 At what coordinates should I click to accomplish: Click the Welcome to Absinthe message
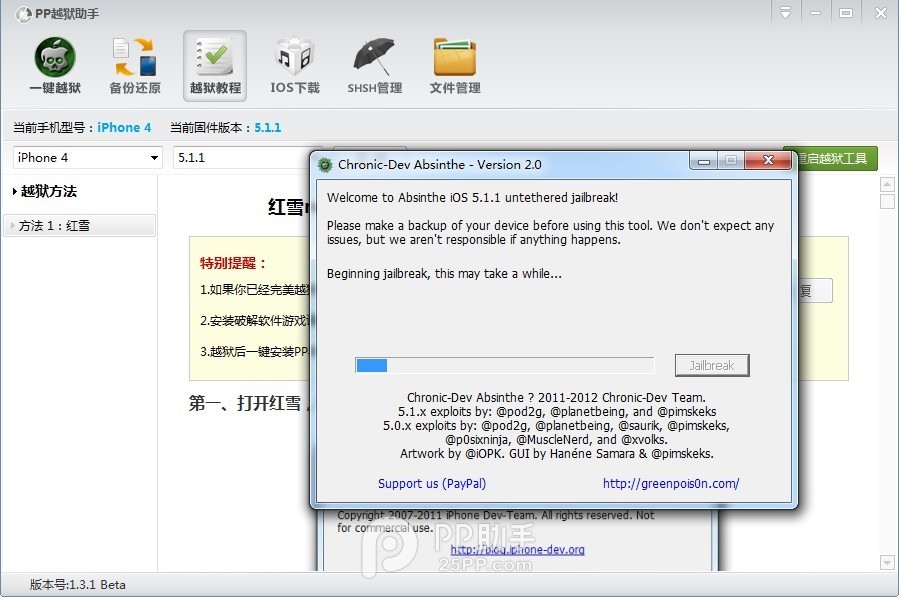(472, 197)
